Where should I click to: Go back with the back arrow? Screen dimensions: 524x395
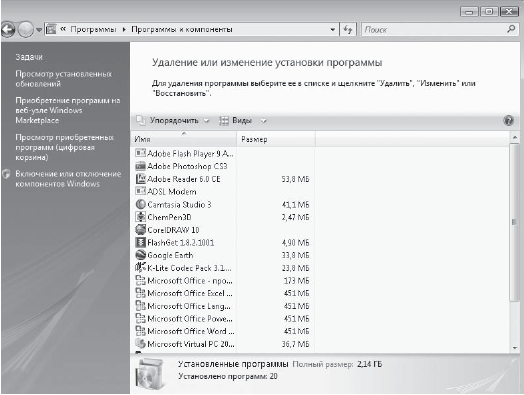pos(8,30)
